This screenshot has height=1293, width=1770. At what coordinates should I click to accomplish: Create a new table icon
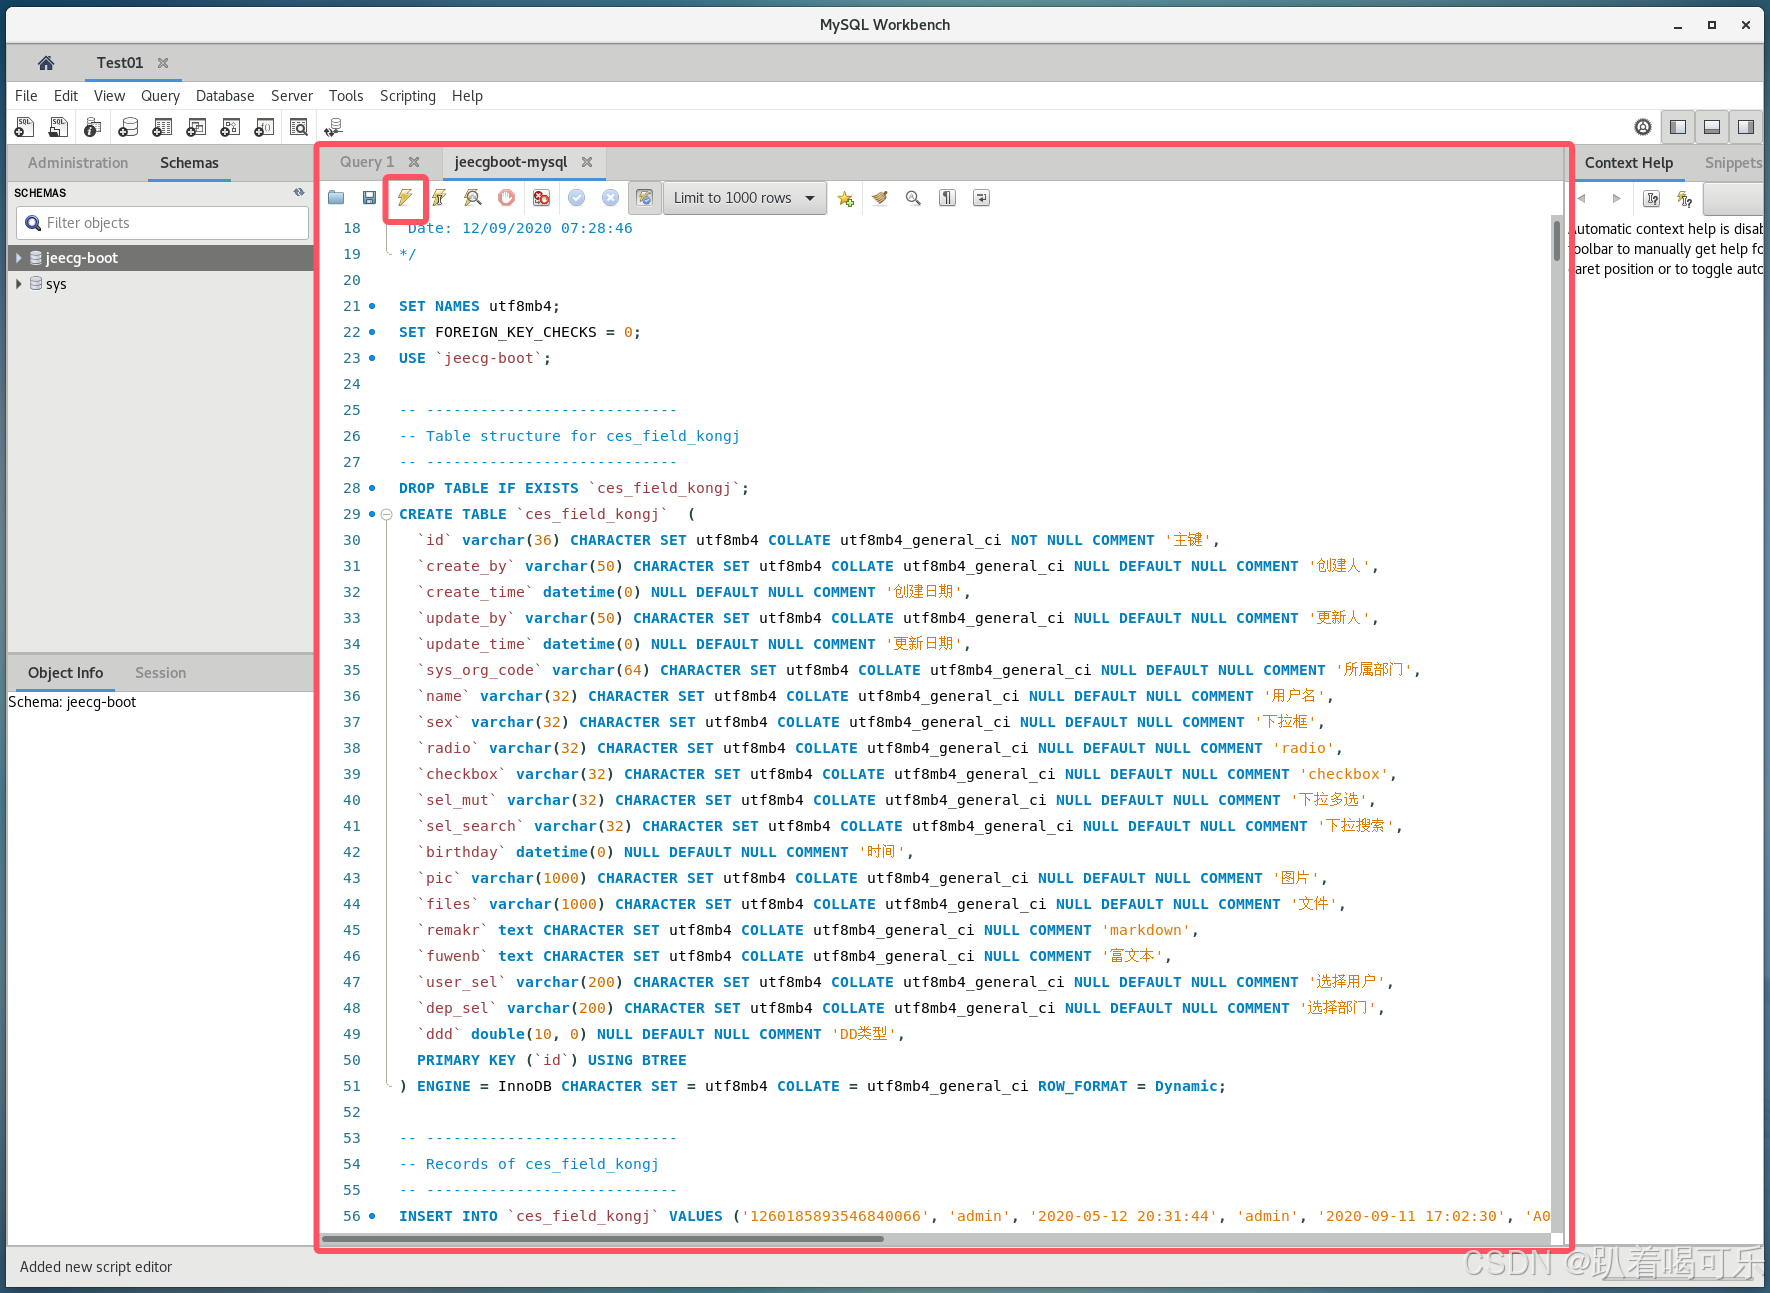[162, 127]
